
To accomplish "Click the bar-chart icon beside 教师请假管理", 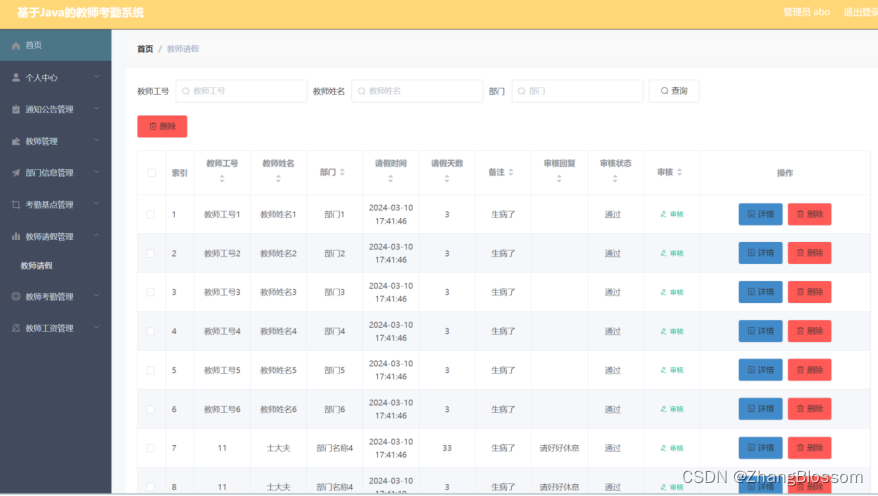I will point(16,236).
